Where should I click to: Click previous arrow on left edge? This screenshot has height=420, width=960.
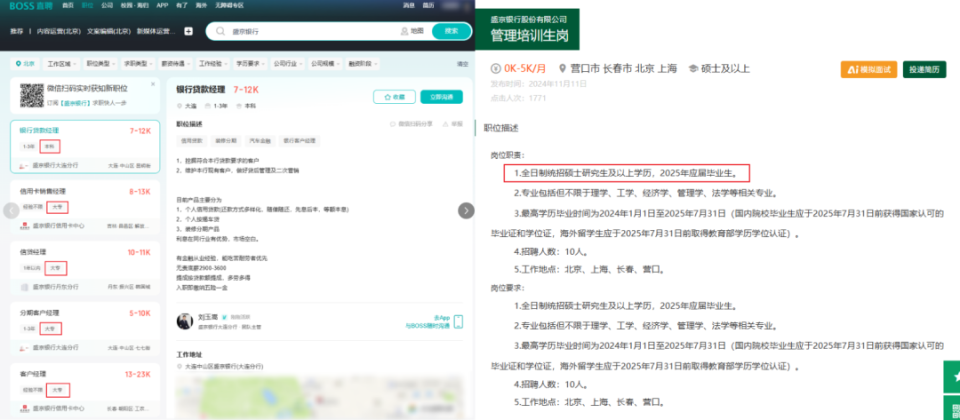[11, 211]
